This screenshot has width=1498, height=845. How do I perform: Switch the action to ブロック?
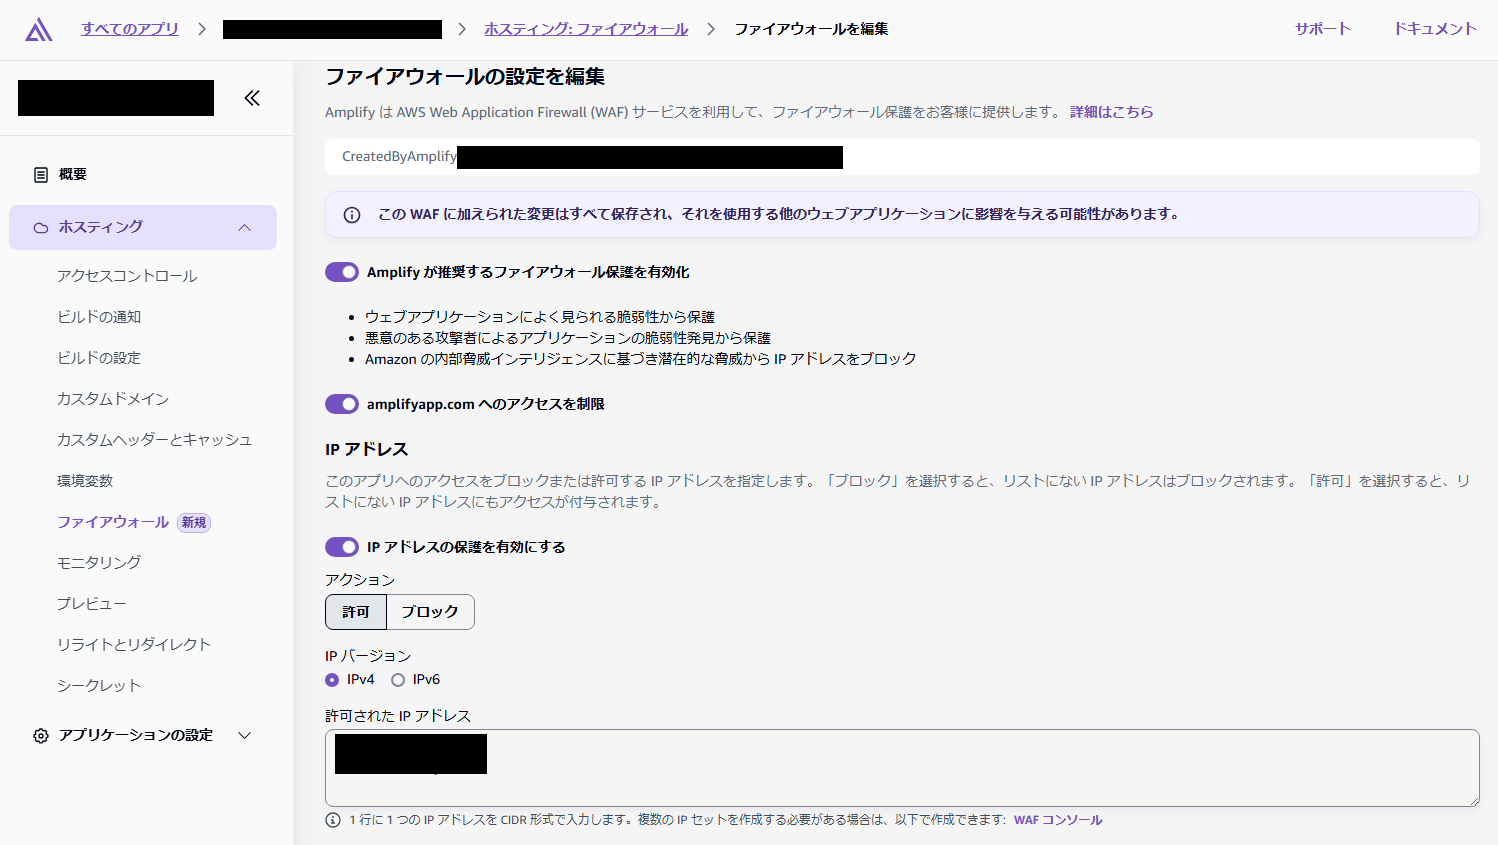coord(430,611)
